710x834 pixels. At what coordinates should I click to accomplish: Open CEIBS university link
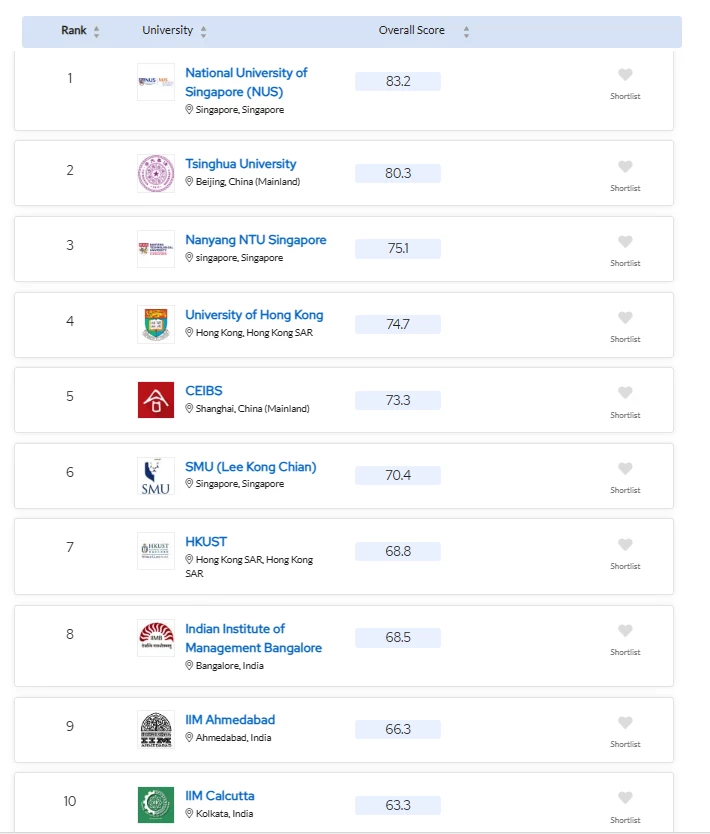point(204,391)
